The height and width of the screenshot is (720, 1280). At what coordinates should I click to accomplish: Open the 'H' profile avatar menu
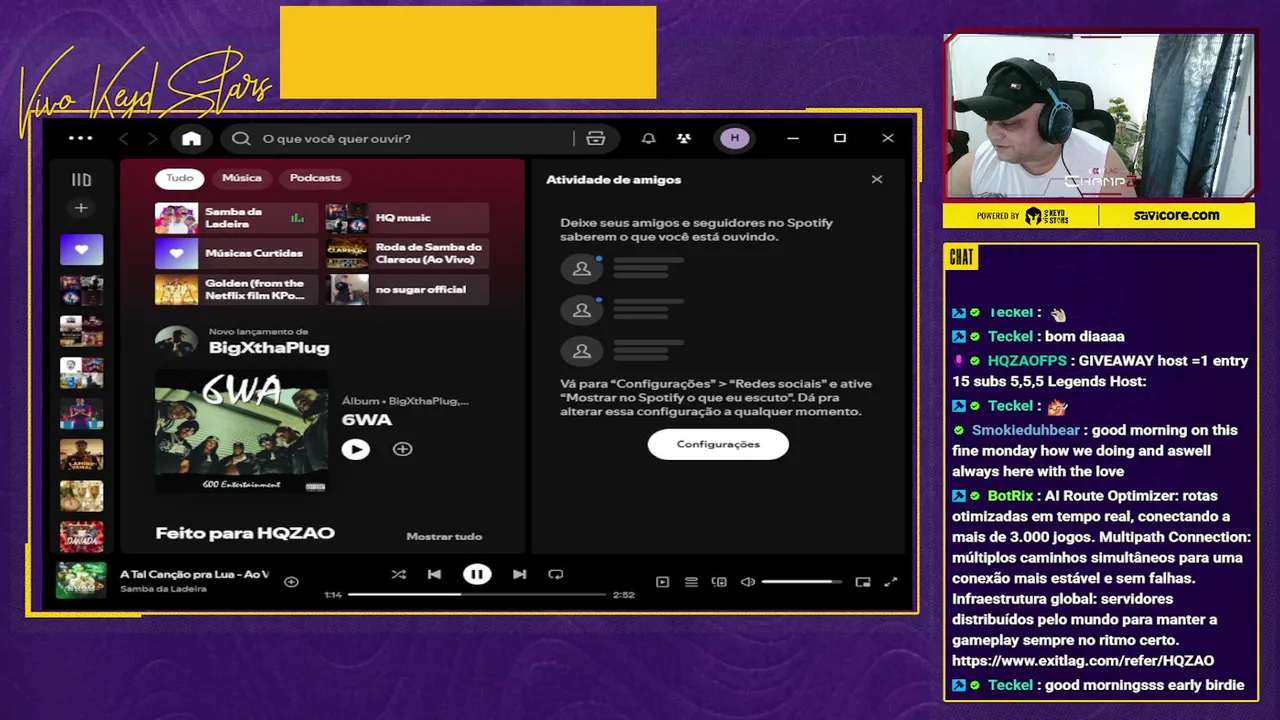tap(735, 138)
